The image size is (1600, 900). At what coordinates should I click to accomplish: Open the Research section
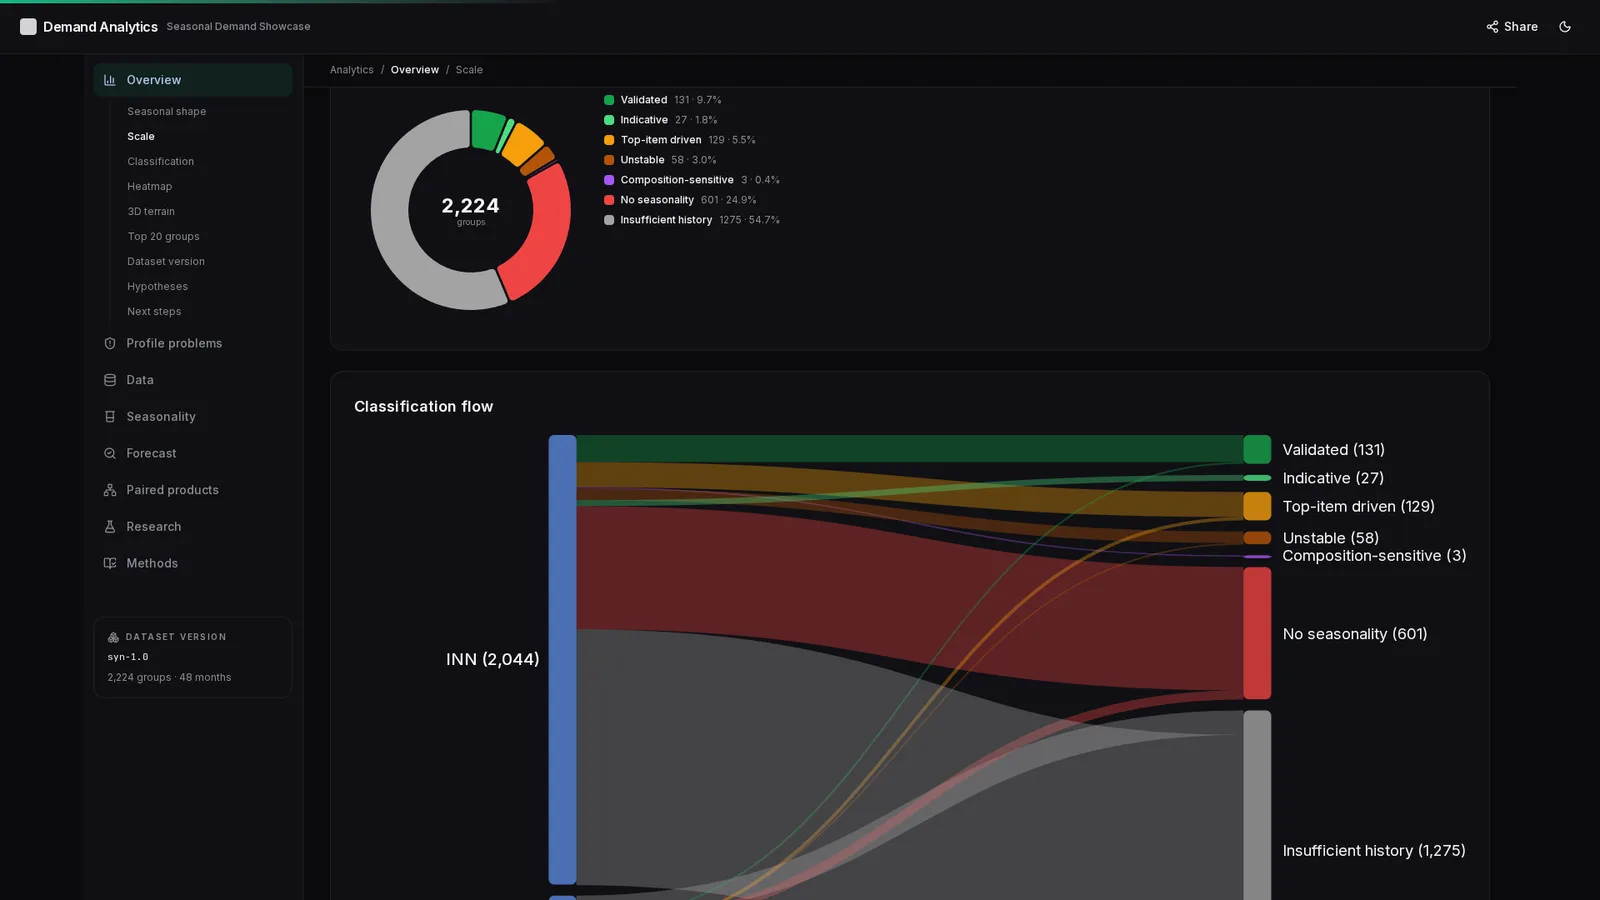pos(193,527)
